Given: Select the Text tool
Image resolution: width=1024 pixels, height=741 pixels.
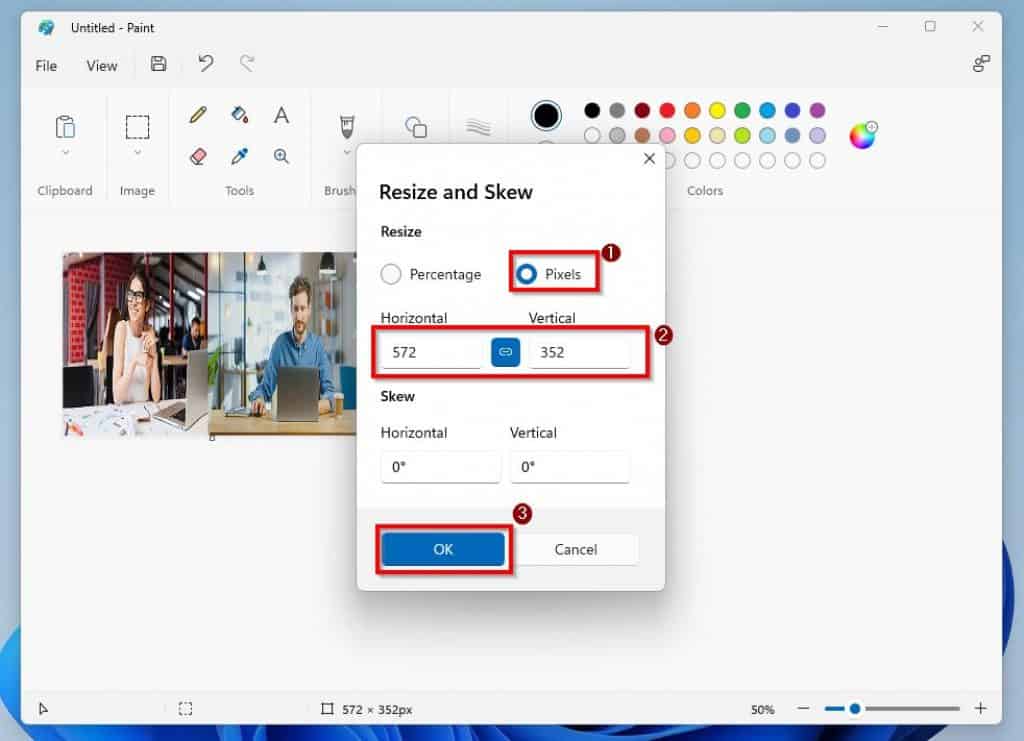Looking at the screenshot, I should click(x=281, y=116).
